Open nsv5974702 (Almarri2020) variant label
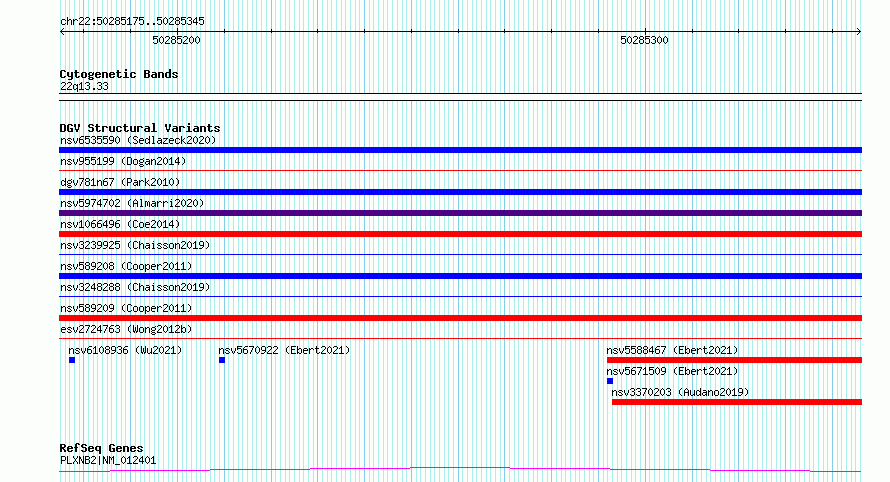Viewport: 890px width, 482px height. pos(132,203)
